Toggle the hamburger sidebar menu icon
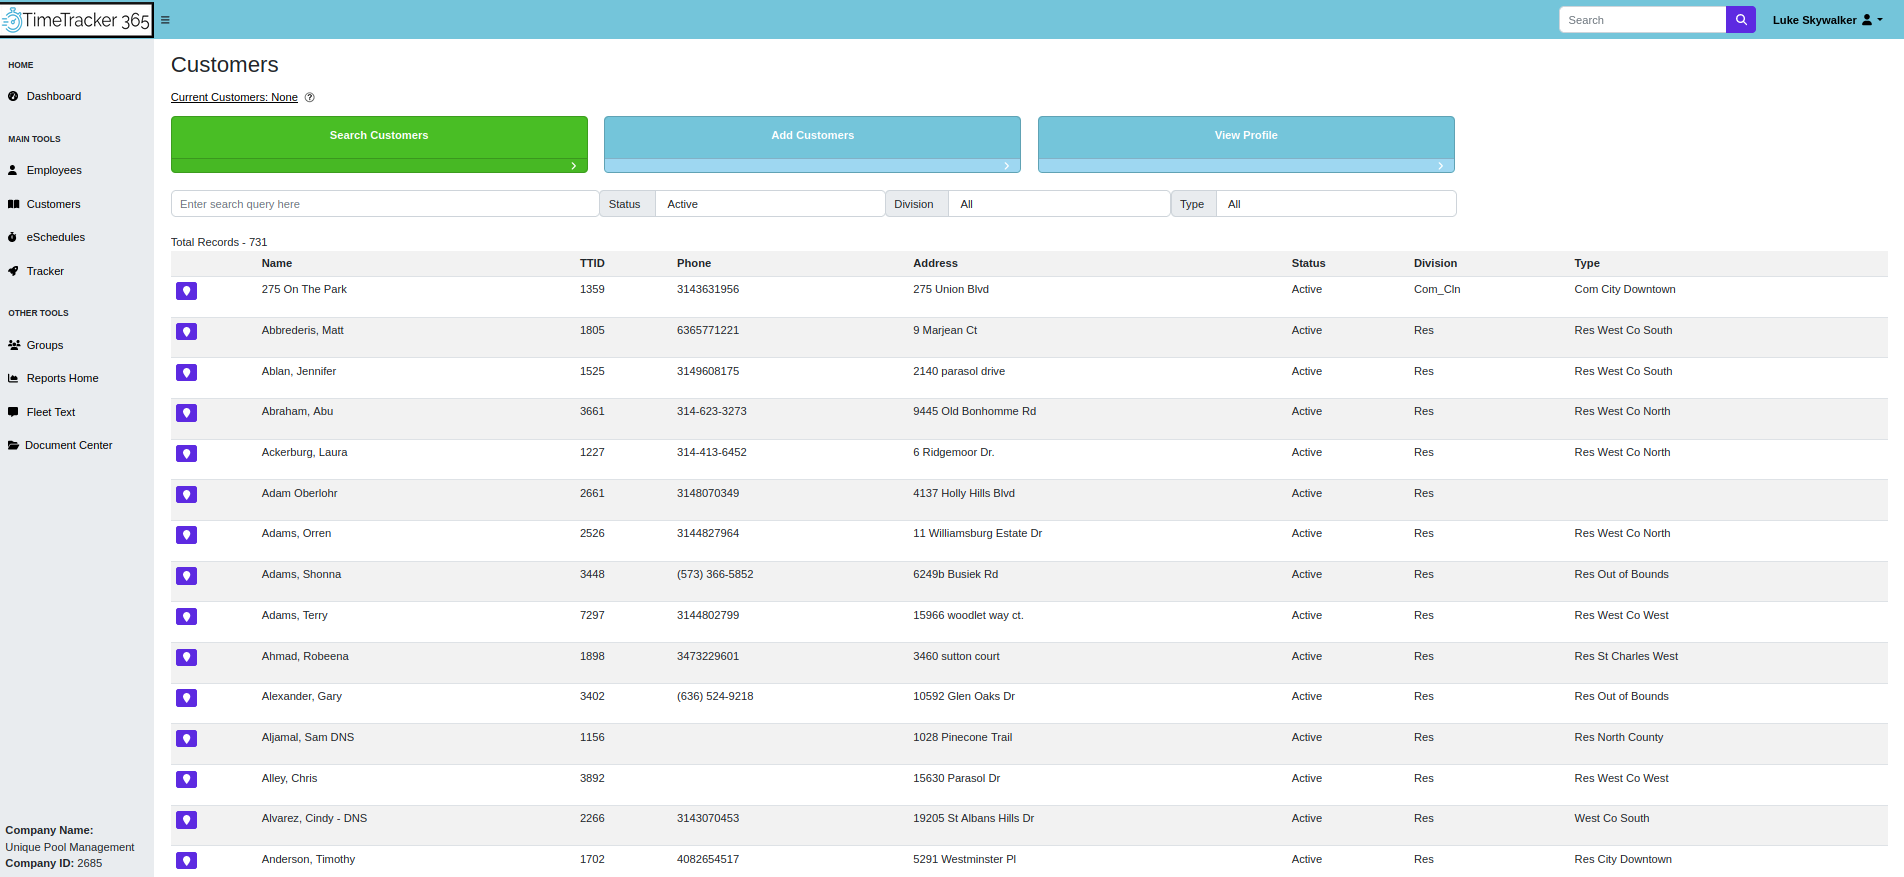Screen dimensions: 1904x877 [x=165, y=20]
